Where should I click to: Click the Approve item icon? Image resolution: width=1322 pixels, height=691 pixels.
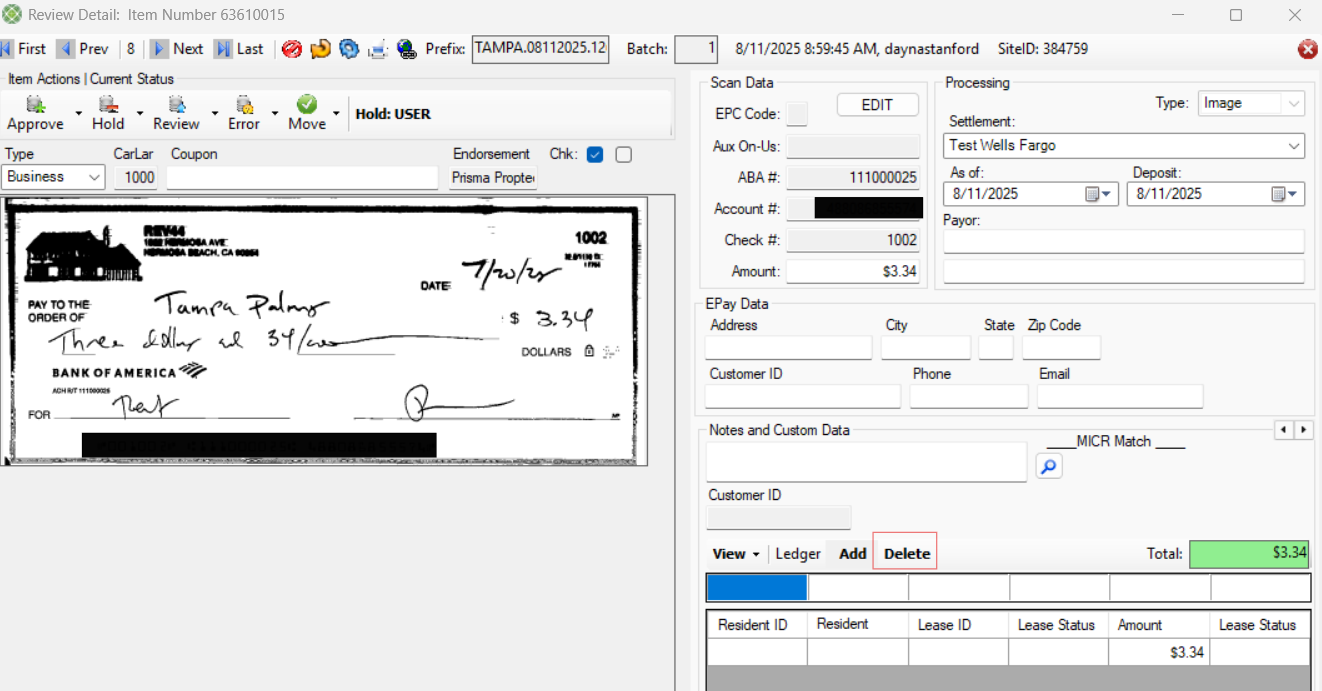(35, 105)
